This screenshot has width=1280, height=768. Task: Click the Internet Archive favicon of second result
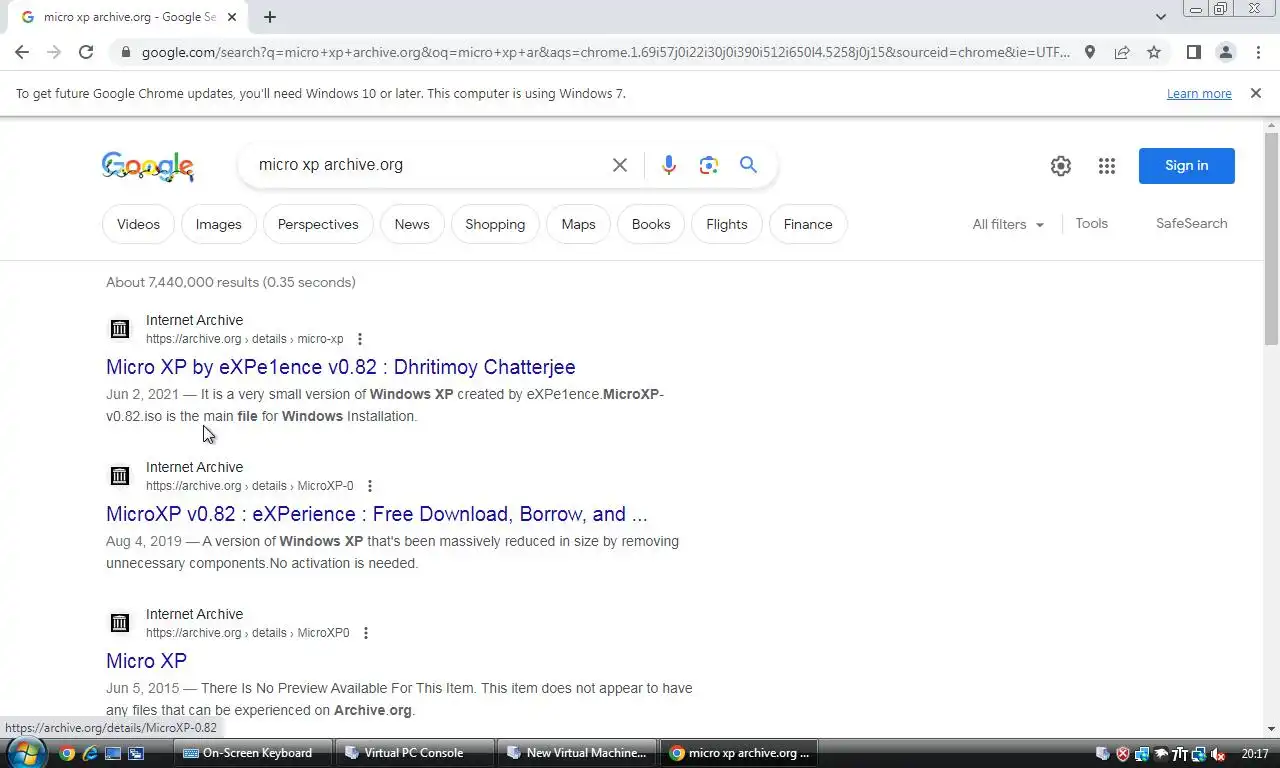(x=120, y=476)
